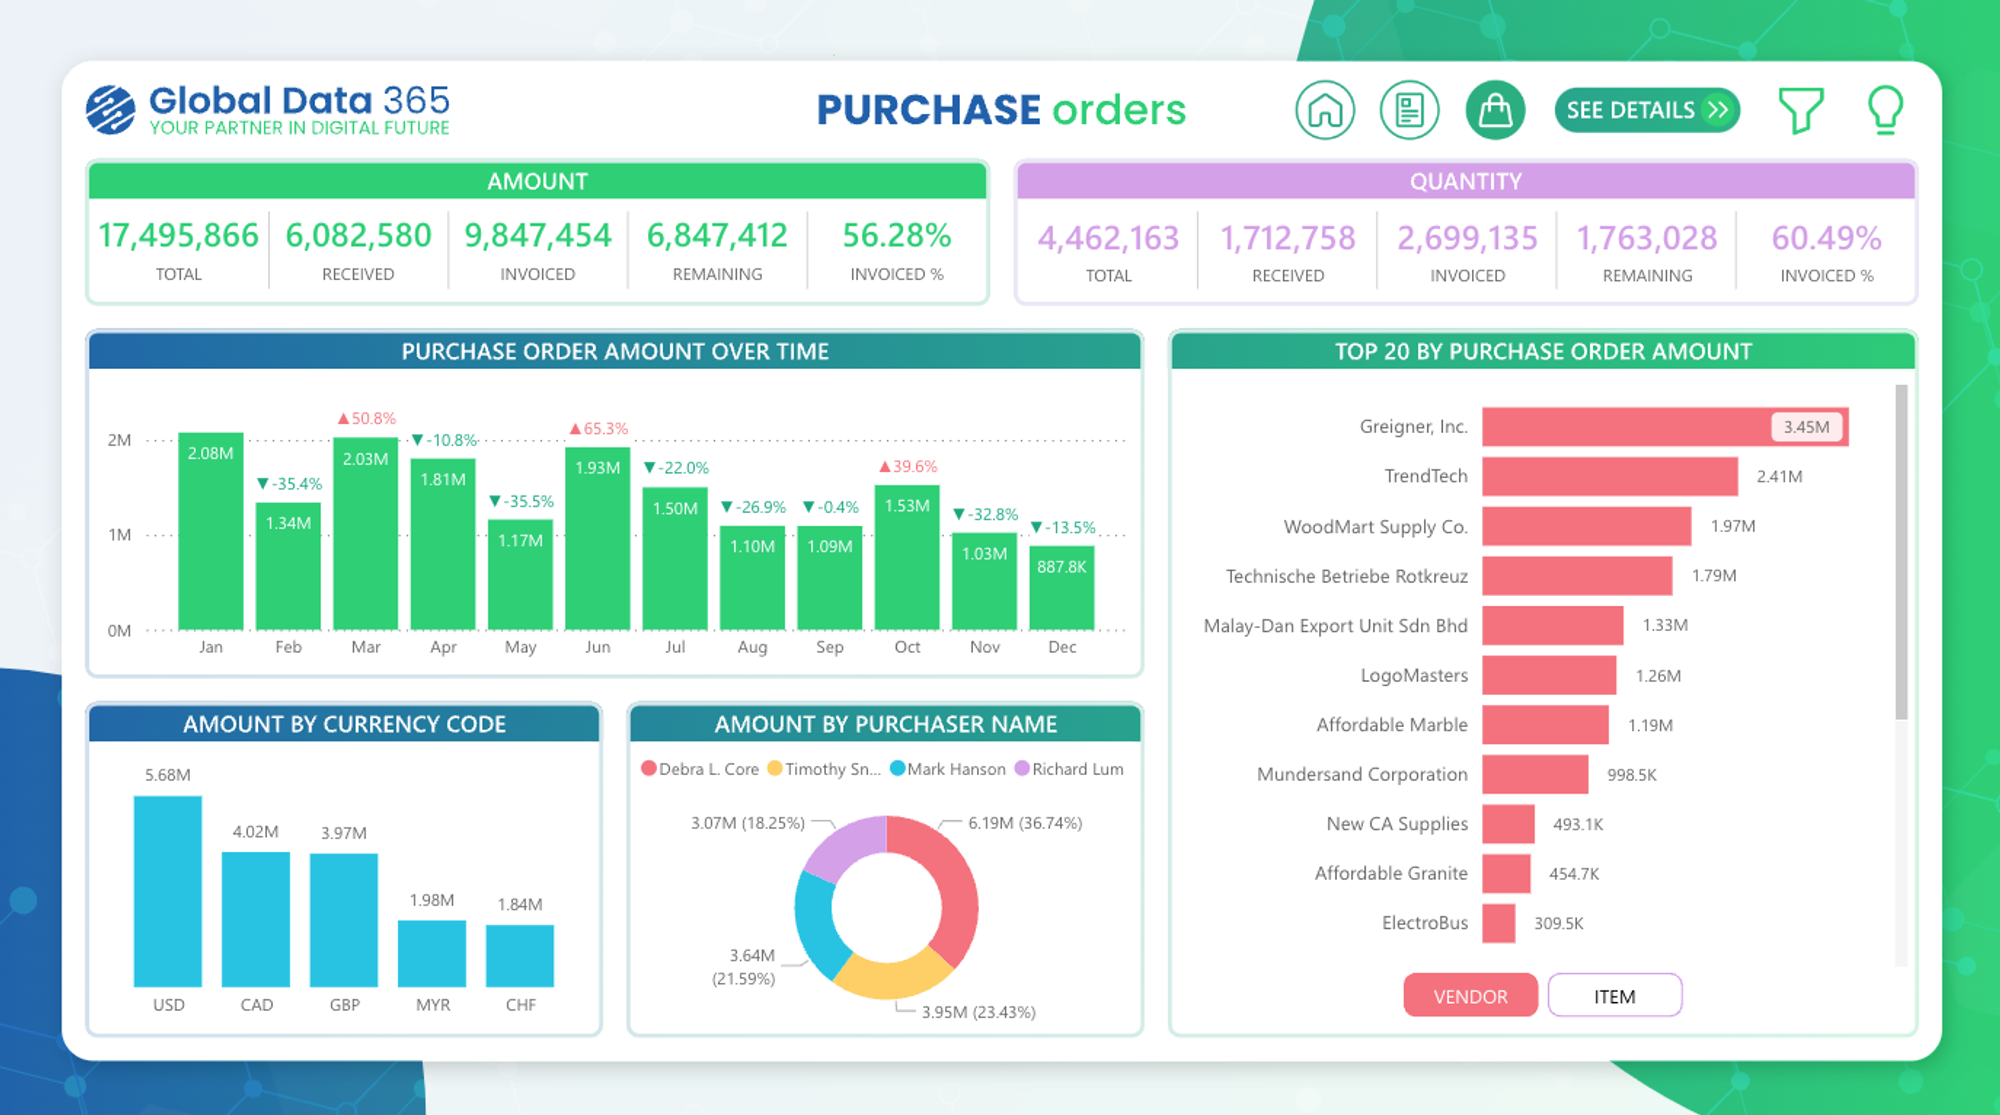2000x1115 pixels.
Task: Click the Debra L. Core legend marker
Action: pos(649,769)
